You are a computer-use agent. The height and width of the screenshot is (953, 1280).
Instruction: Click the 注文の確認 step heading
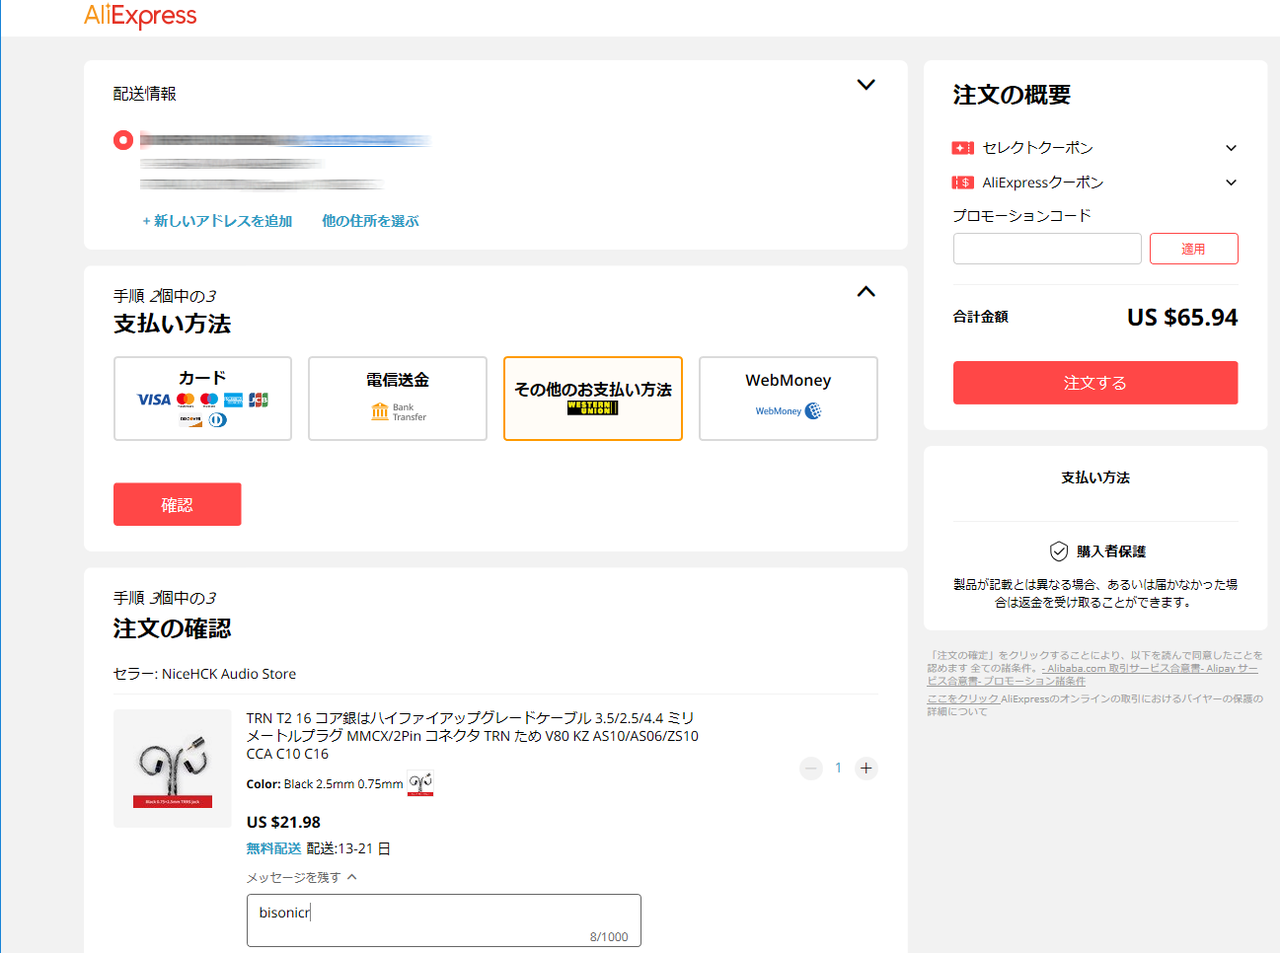[172, 628]
